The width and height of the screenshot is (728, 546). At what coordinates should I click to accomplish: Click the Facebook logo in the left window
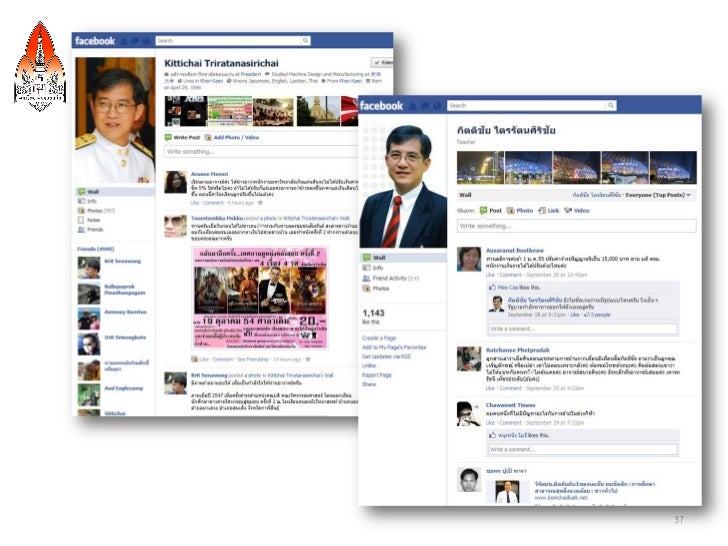coord(95,41)
